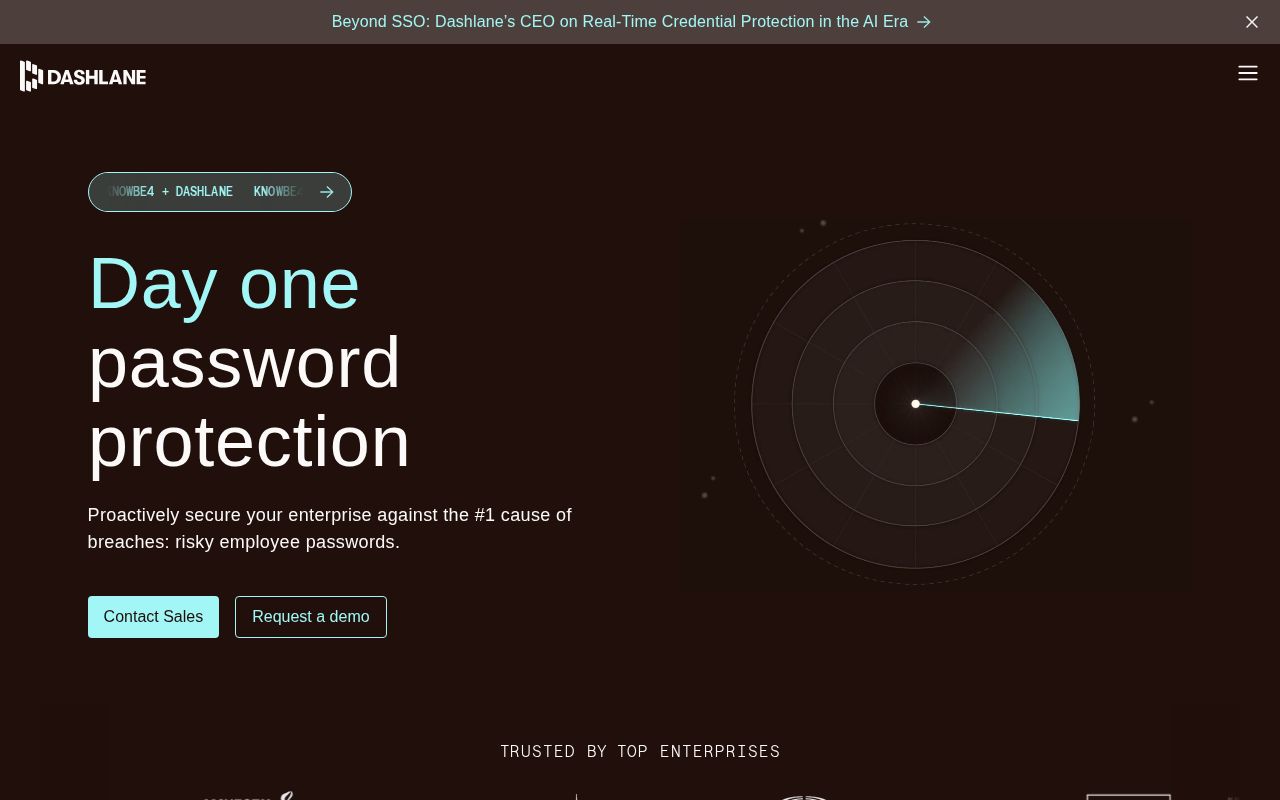Click the Dashlane logo bars icon

(29, 75)
